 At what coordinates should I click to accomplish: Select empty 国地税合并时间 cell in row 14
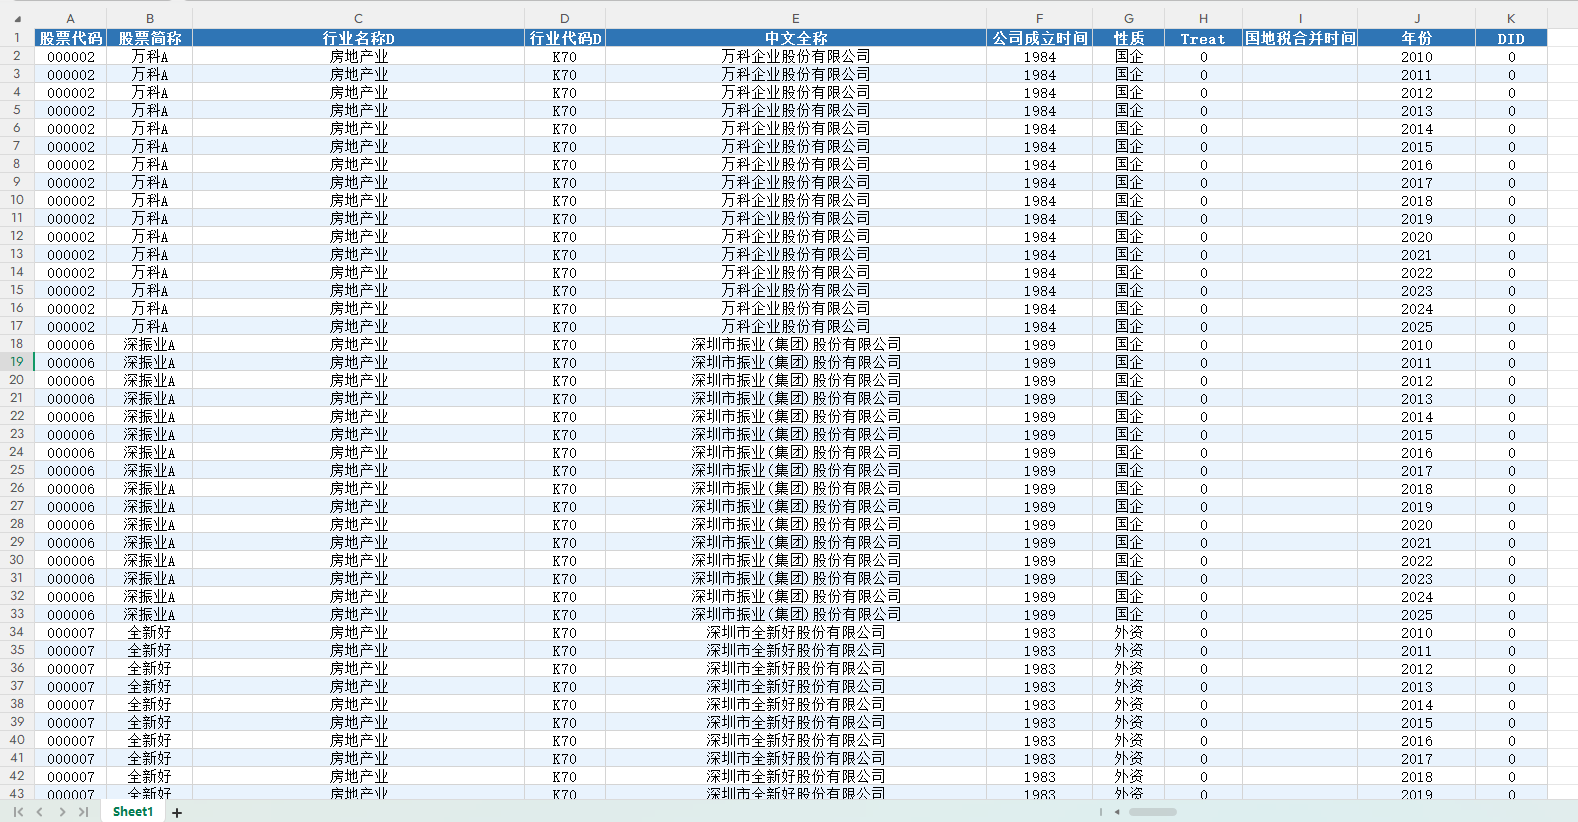[x=1300, y=272]
